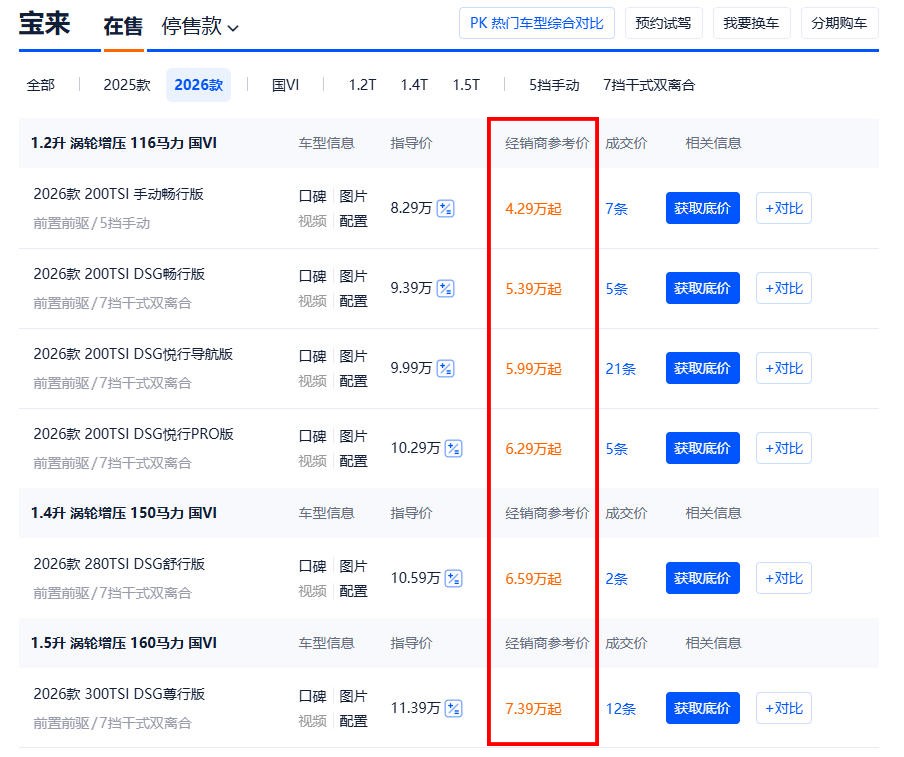Switch to the 在售 tab
Screen dimensions: 904x757
tap(123, 26)
